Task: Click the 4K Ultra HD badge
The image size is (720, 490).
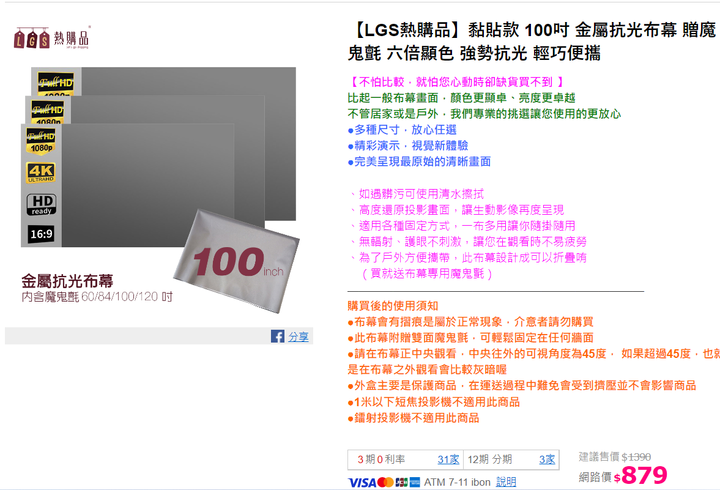Action: click(41, 172)
